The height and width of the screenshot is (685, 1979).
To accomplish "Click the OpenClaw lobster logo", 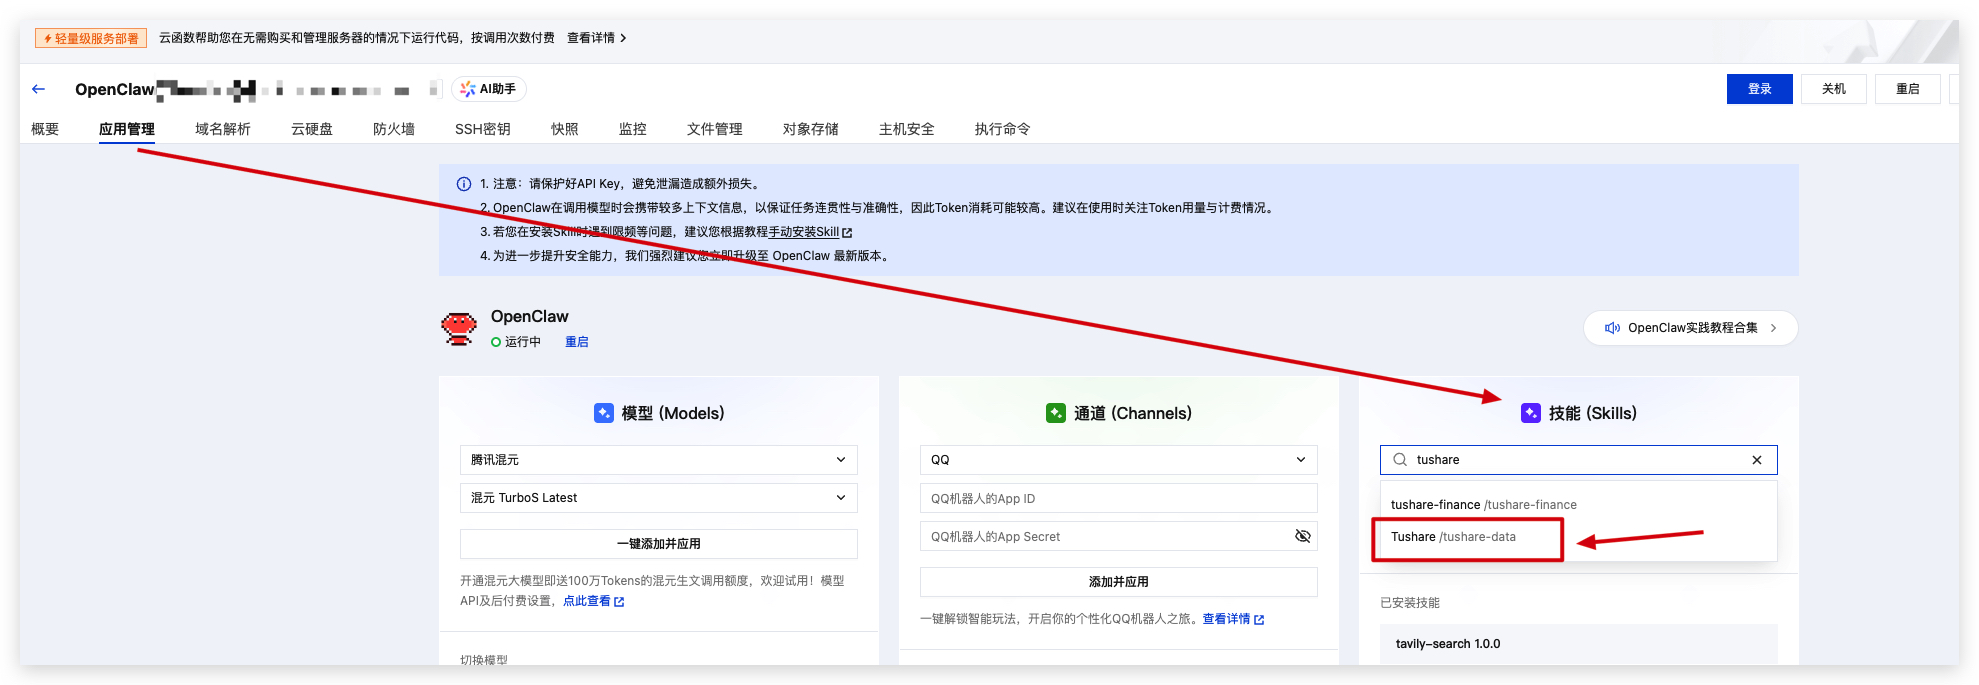I will (x=459, y=328).
